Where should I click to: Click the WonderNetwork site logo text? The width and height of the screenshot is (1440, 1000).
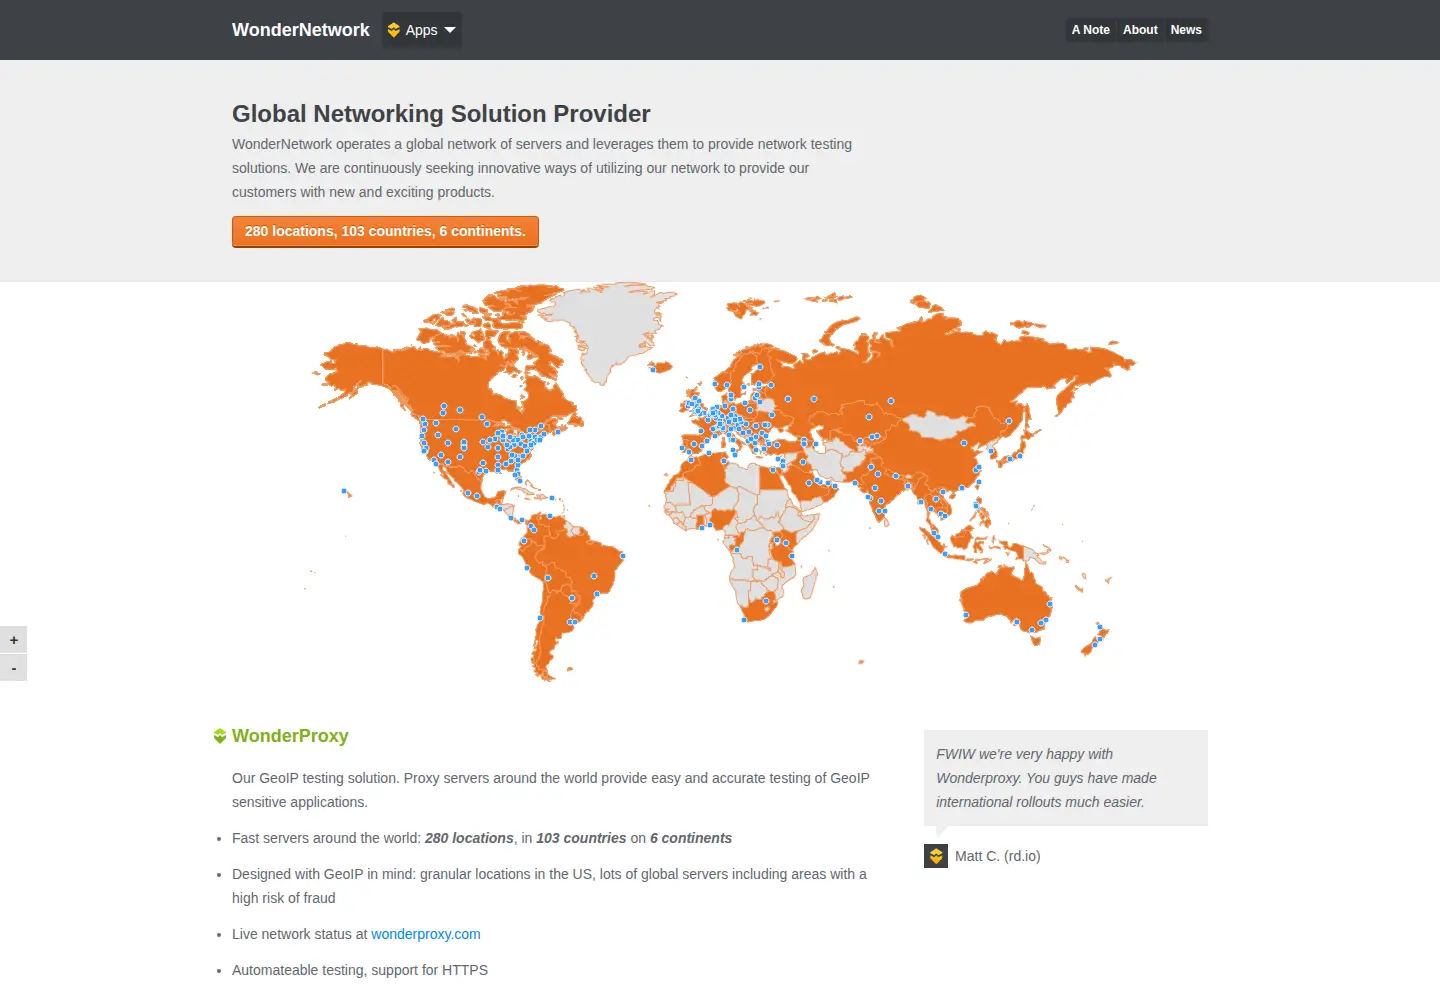tap(300, 30)
